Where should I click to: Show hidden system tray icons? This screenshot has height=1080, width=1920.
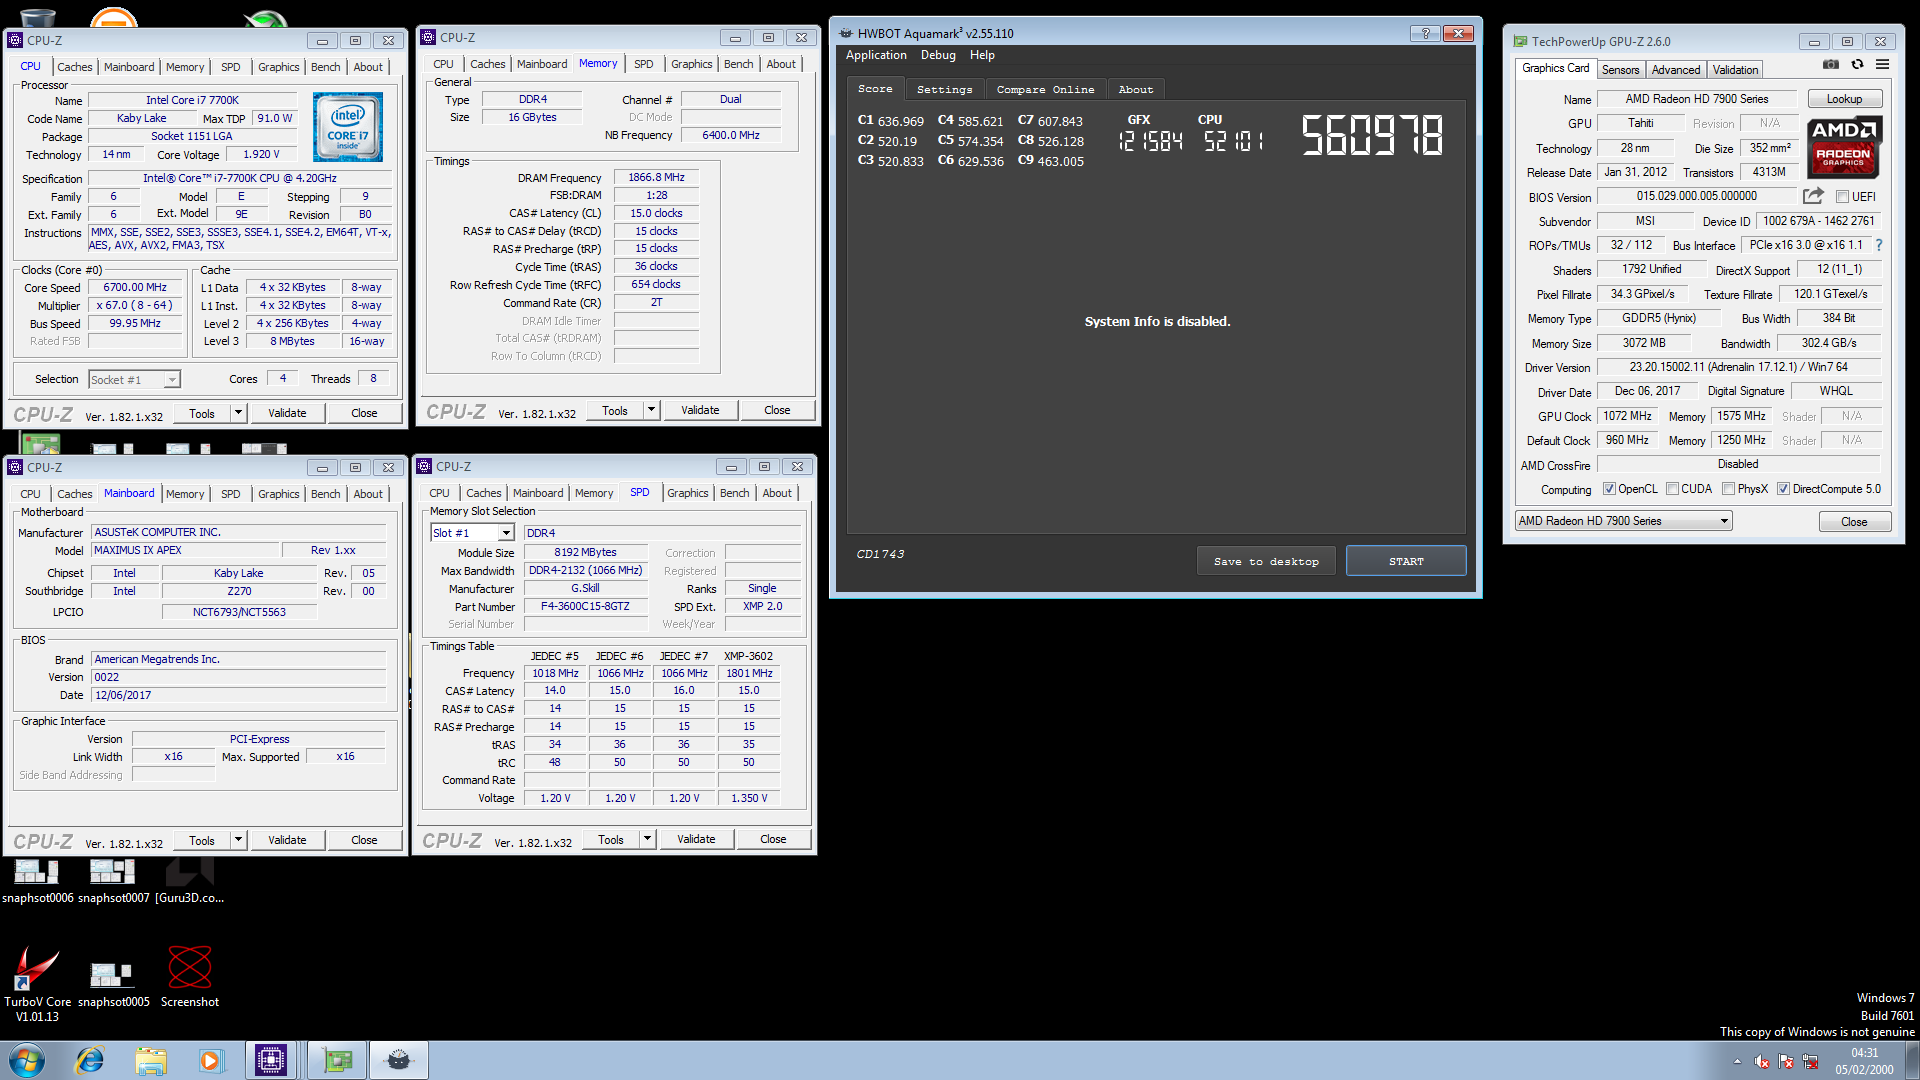click(x=1737, y=1062)
